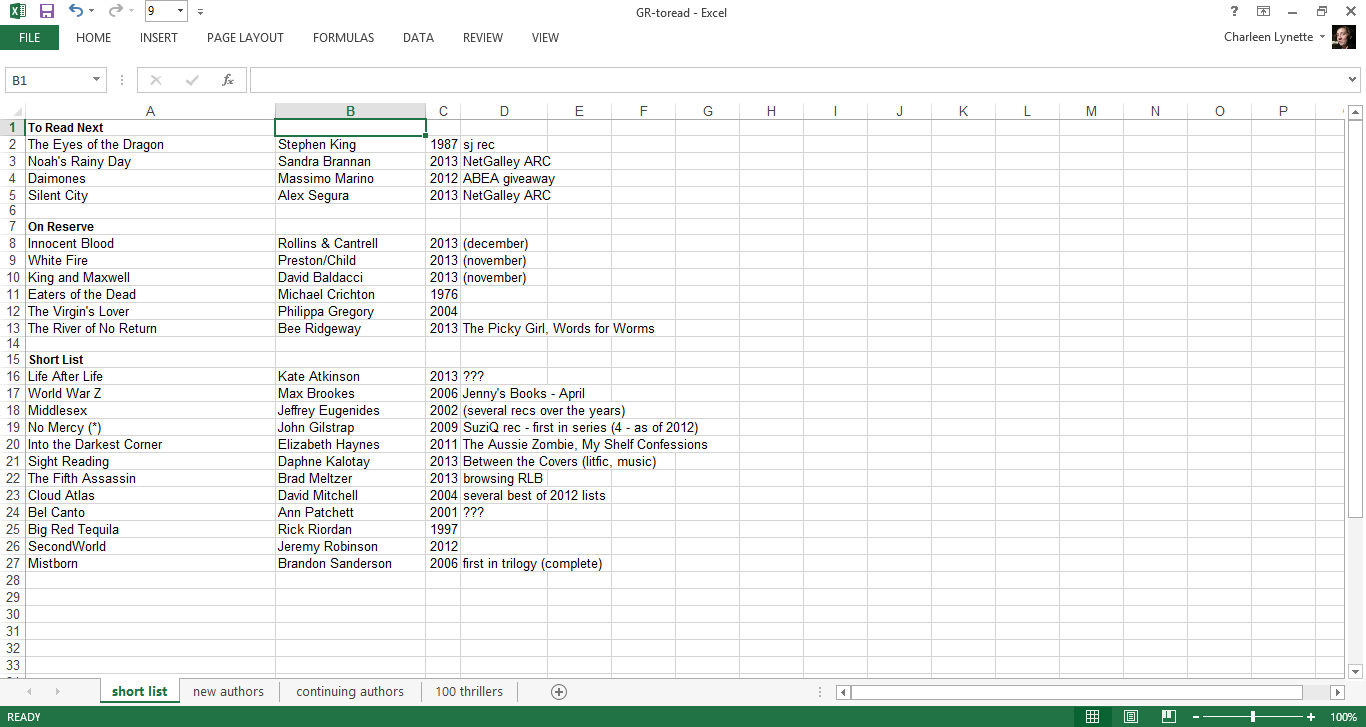This screenshot has width=1366, height=727.
Task: Open the font size dropdown showing 9
Action: [x=180, y=12]
